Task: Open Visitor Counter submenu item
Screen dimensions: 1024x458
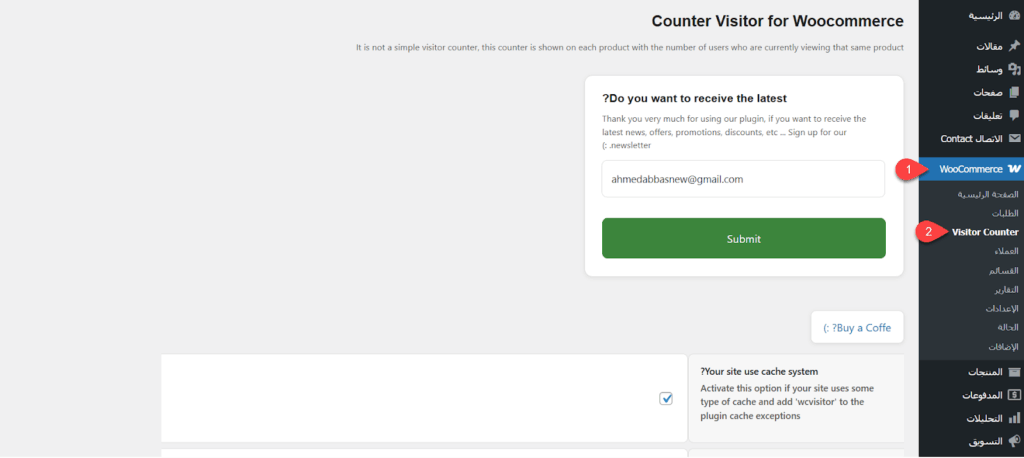Action: pyautogui.click(x=985, y=232)
